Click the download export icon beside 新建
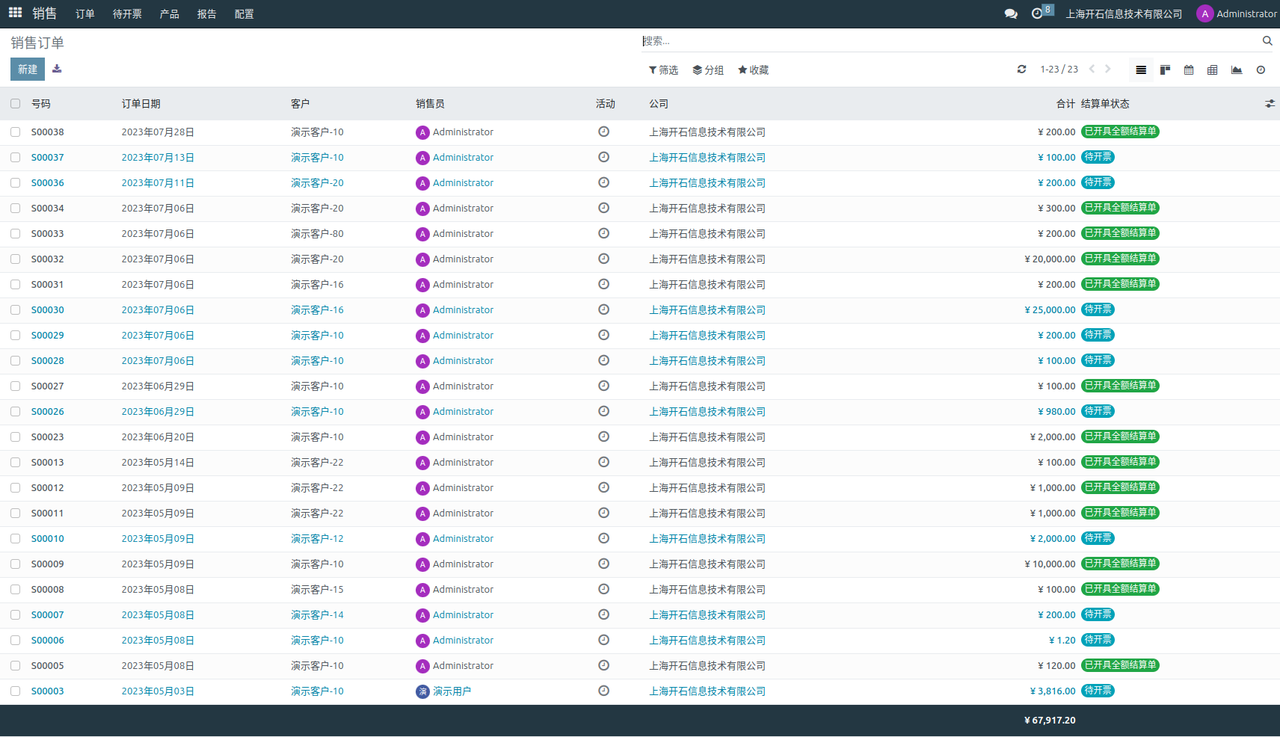Viewport: 1280px width, 737px height. pos(57,69)
